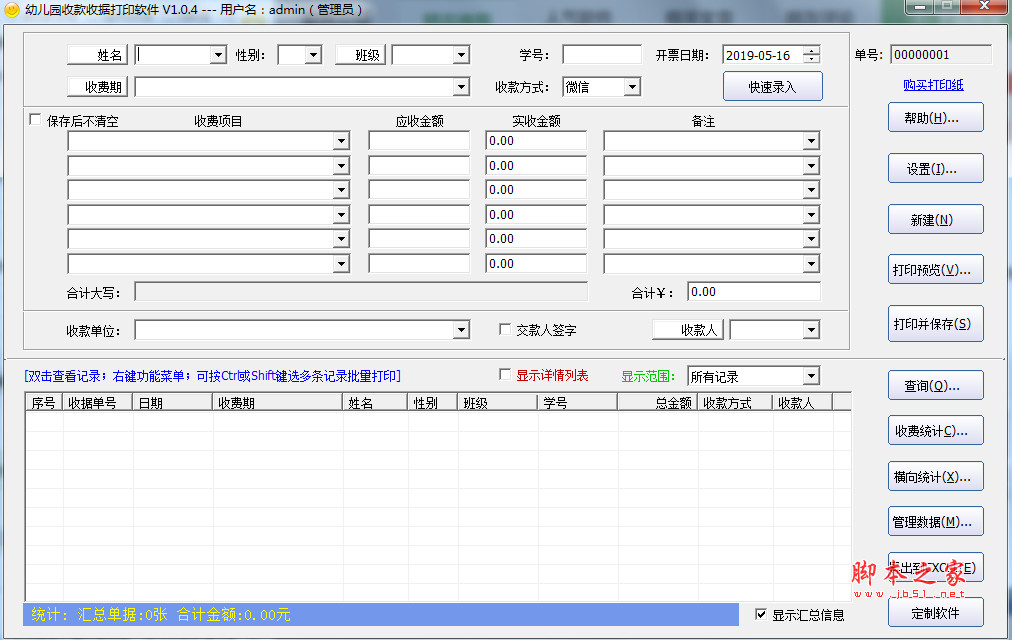Open the 收款单位 dropdown
This screenshot has width=1012, height=640.
[459, 329]
